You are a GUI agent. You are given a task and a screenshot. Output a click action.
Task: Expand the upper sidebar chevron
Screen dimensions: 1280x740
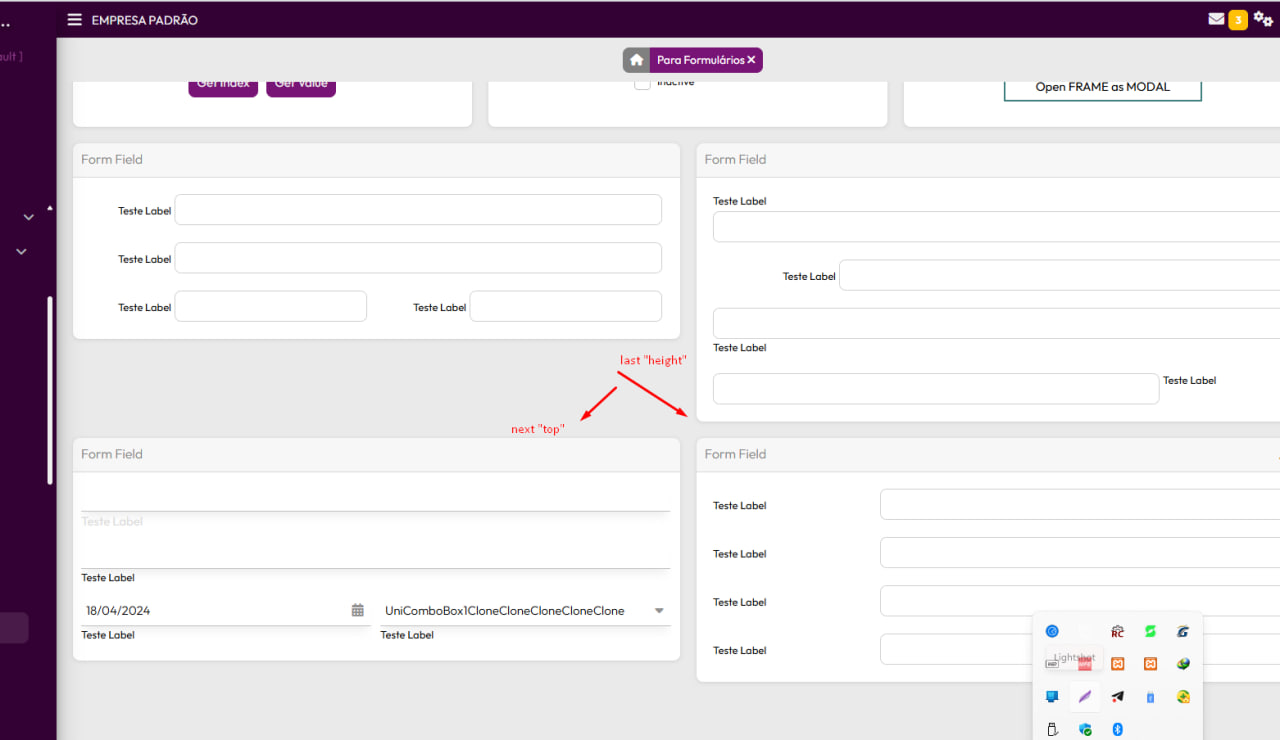coord(28,217)
